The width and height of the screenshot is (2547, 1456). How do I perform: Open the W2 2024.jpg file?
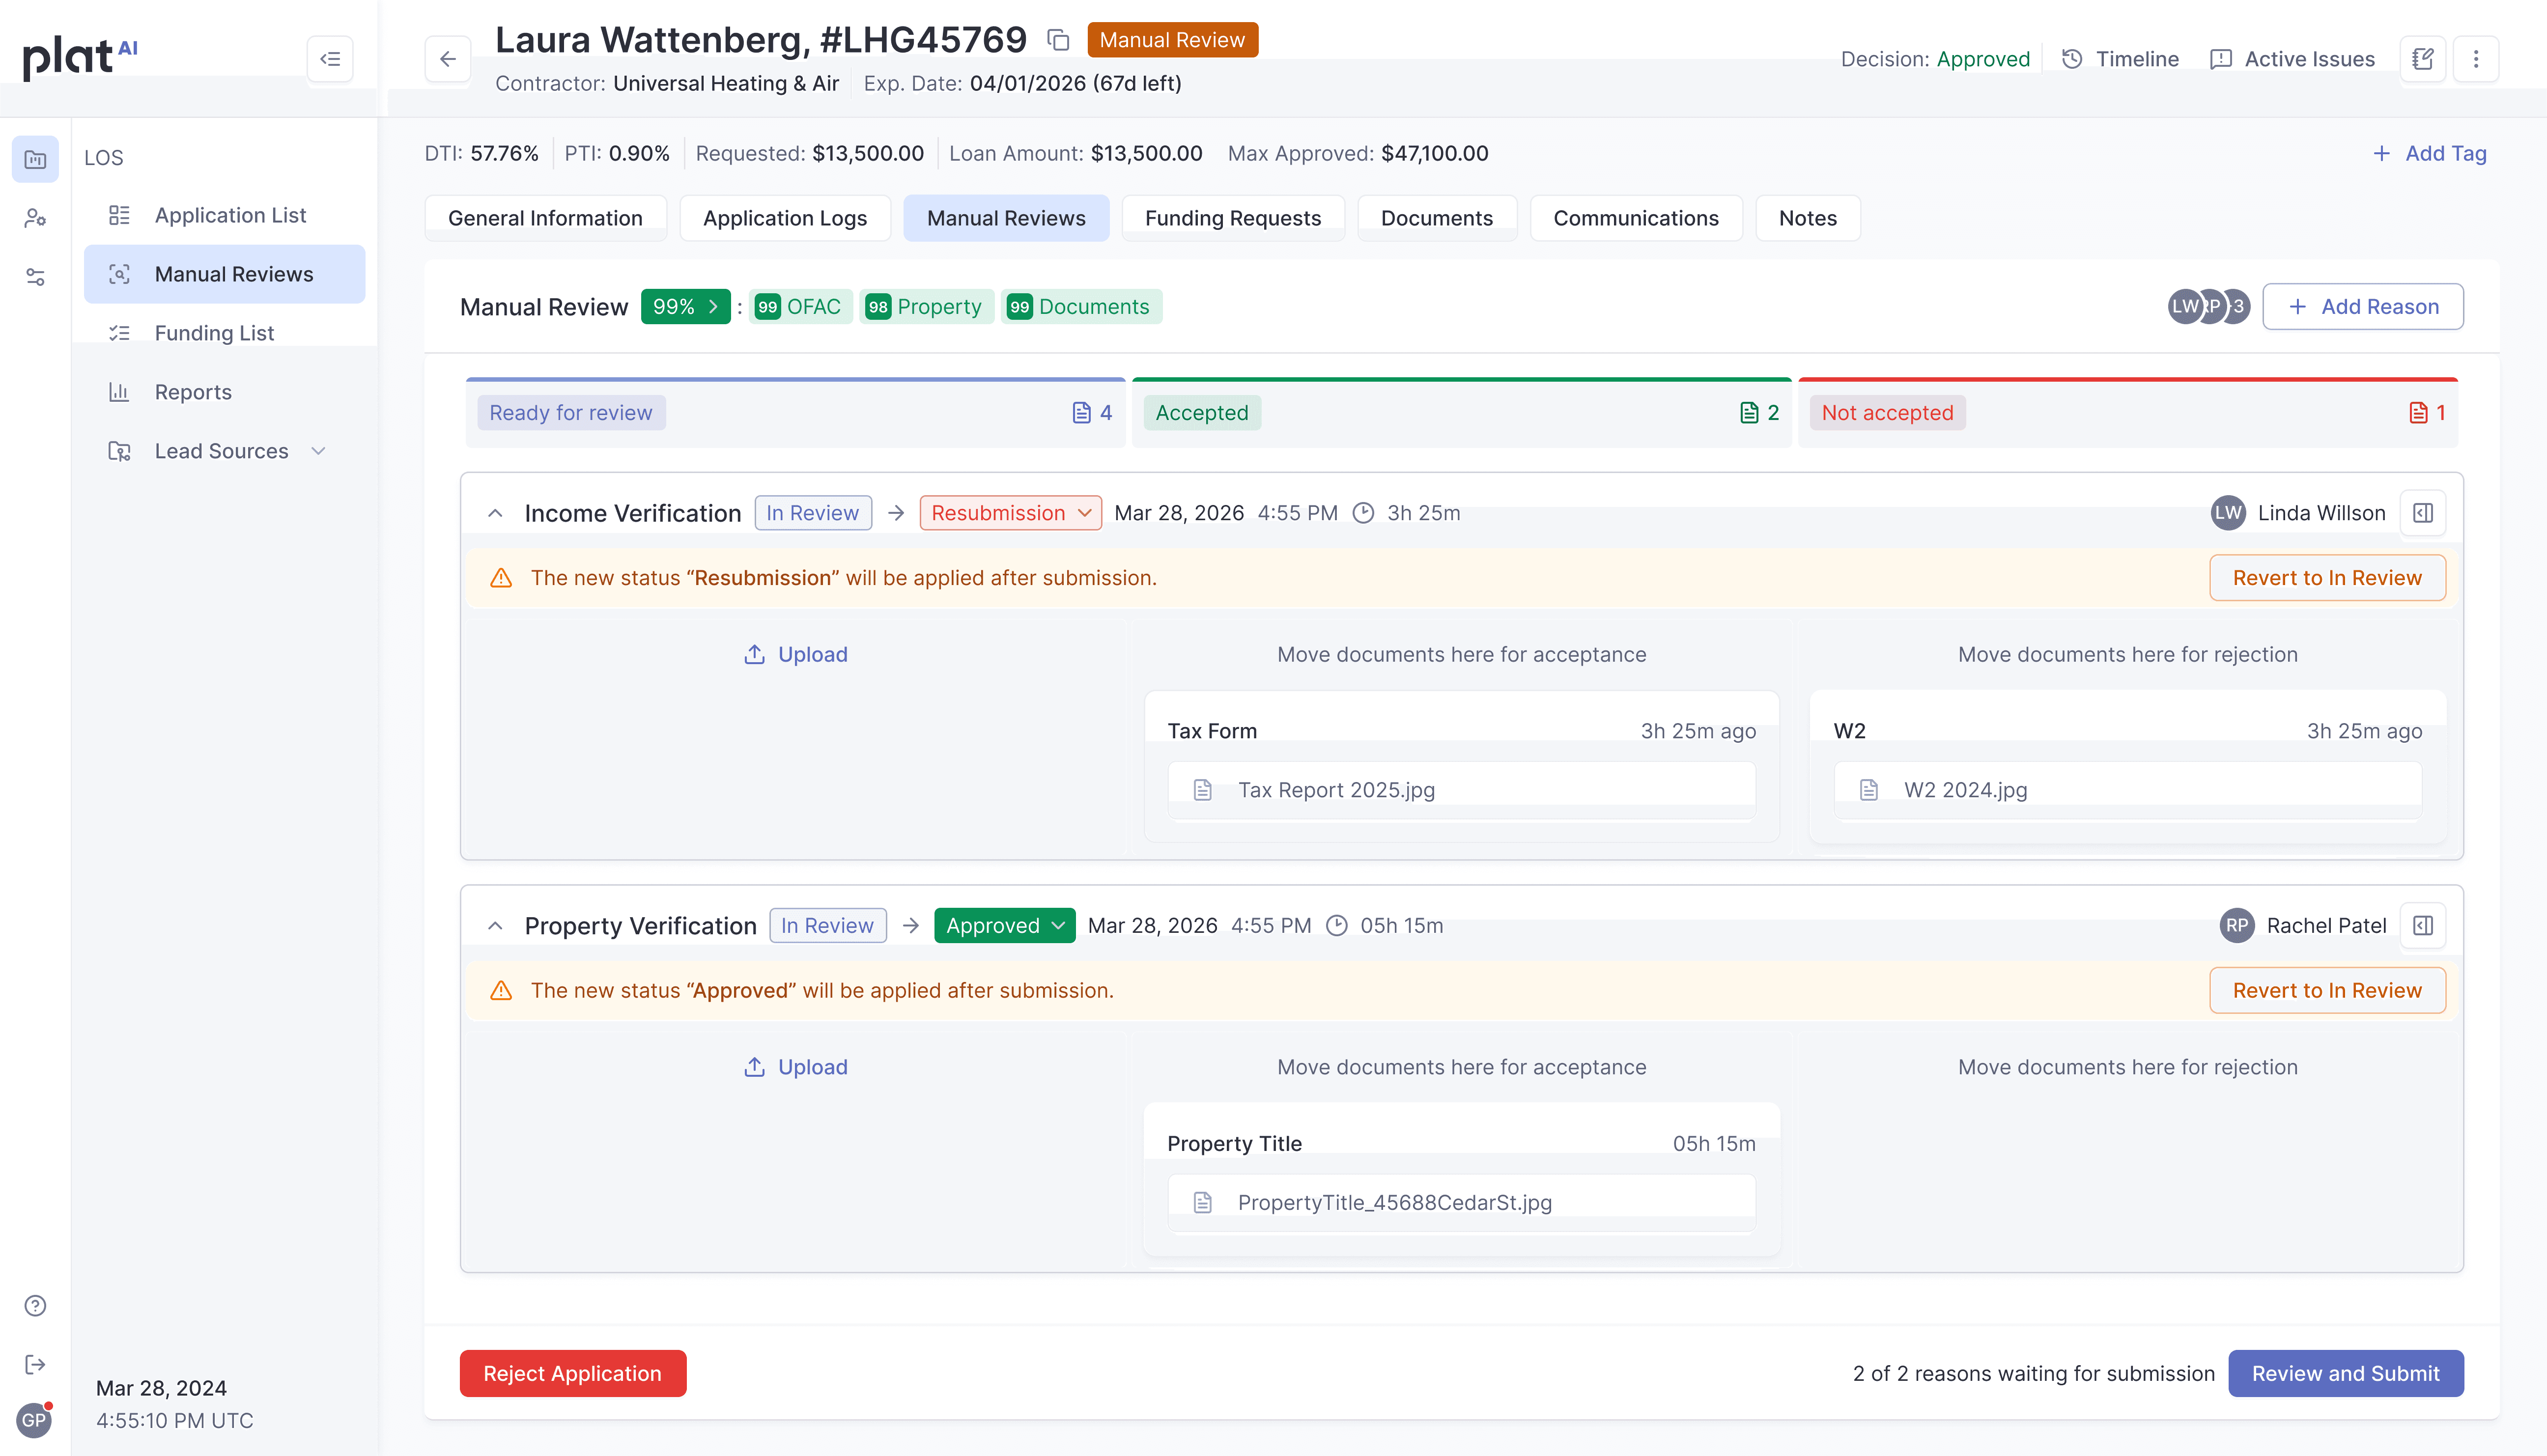[x=2127, y=790]
